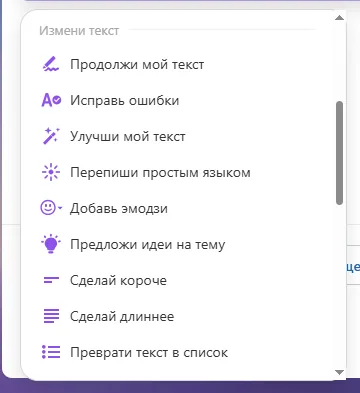Click the scrollbar down arrow

(x=339, y=372)
